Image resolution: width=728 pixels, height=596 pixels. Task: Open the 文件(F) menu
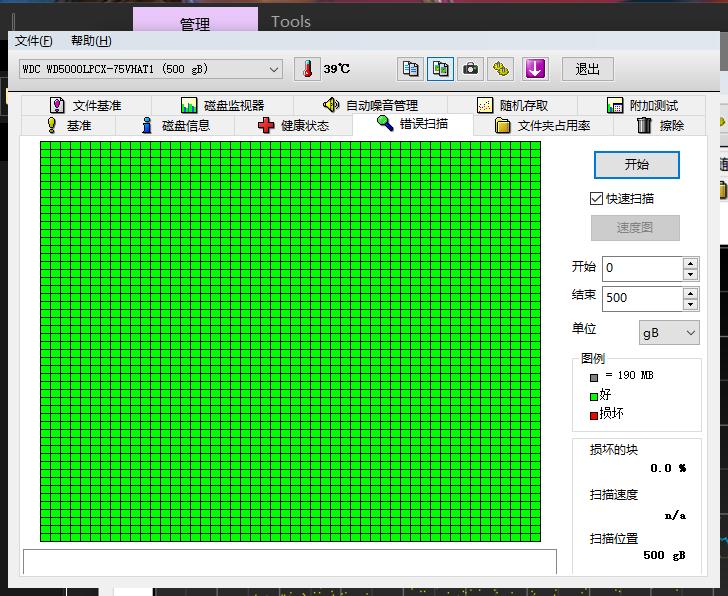click(x=33, y=41)
